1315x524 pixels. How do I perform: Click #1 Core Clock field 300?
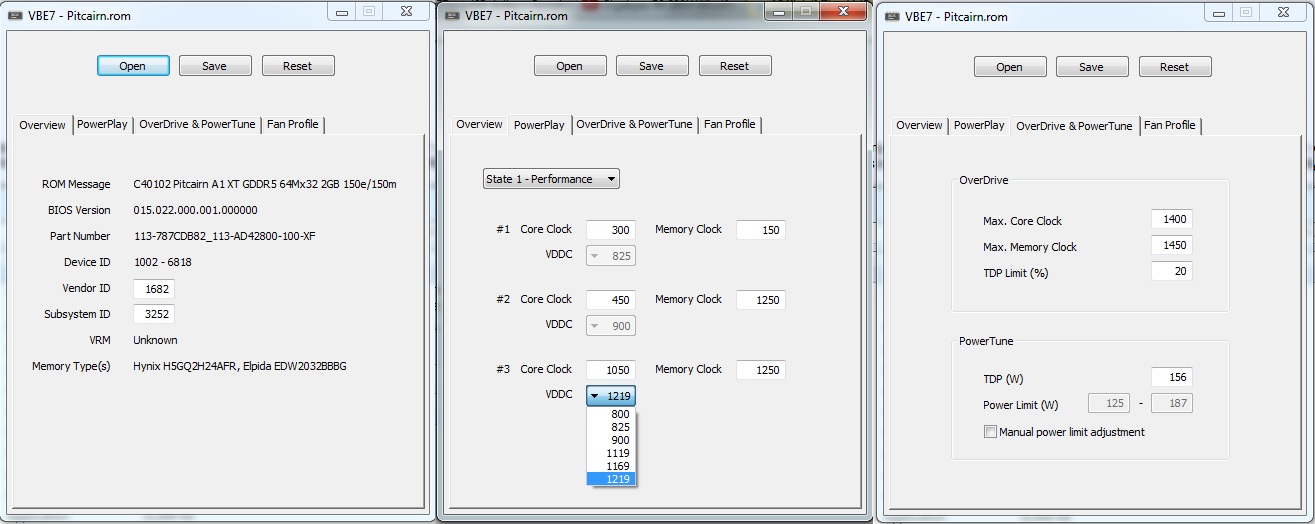point(611,230)
